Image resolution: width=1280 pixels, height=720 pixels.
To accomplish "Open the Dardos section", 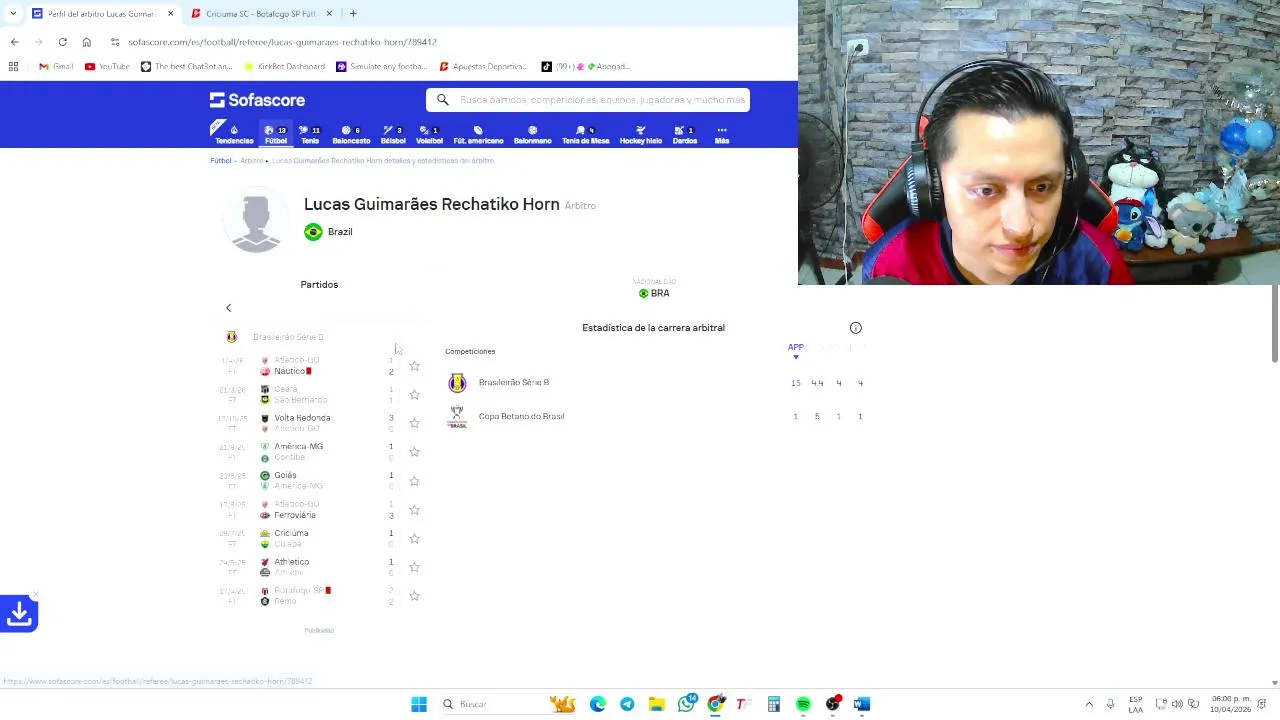I will pyautogui.click(x=685, y=134).
